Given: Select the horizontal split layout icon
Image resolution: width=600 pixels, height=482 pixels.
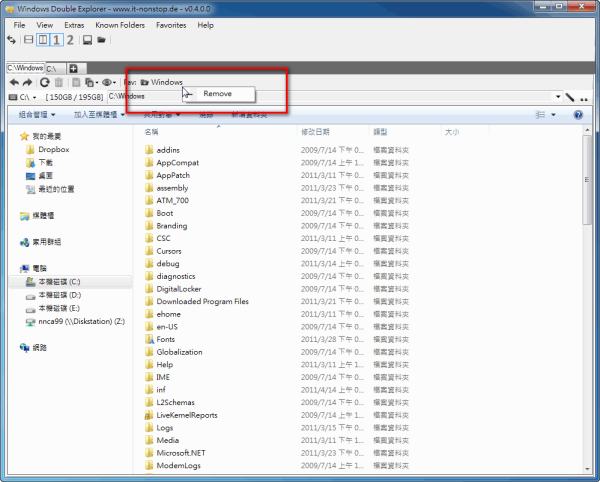Looking at the screenshot, I should (x=28, y=39).
